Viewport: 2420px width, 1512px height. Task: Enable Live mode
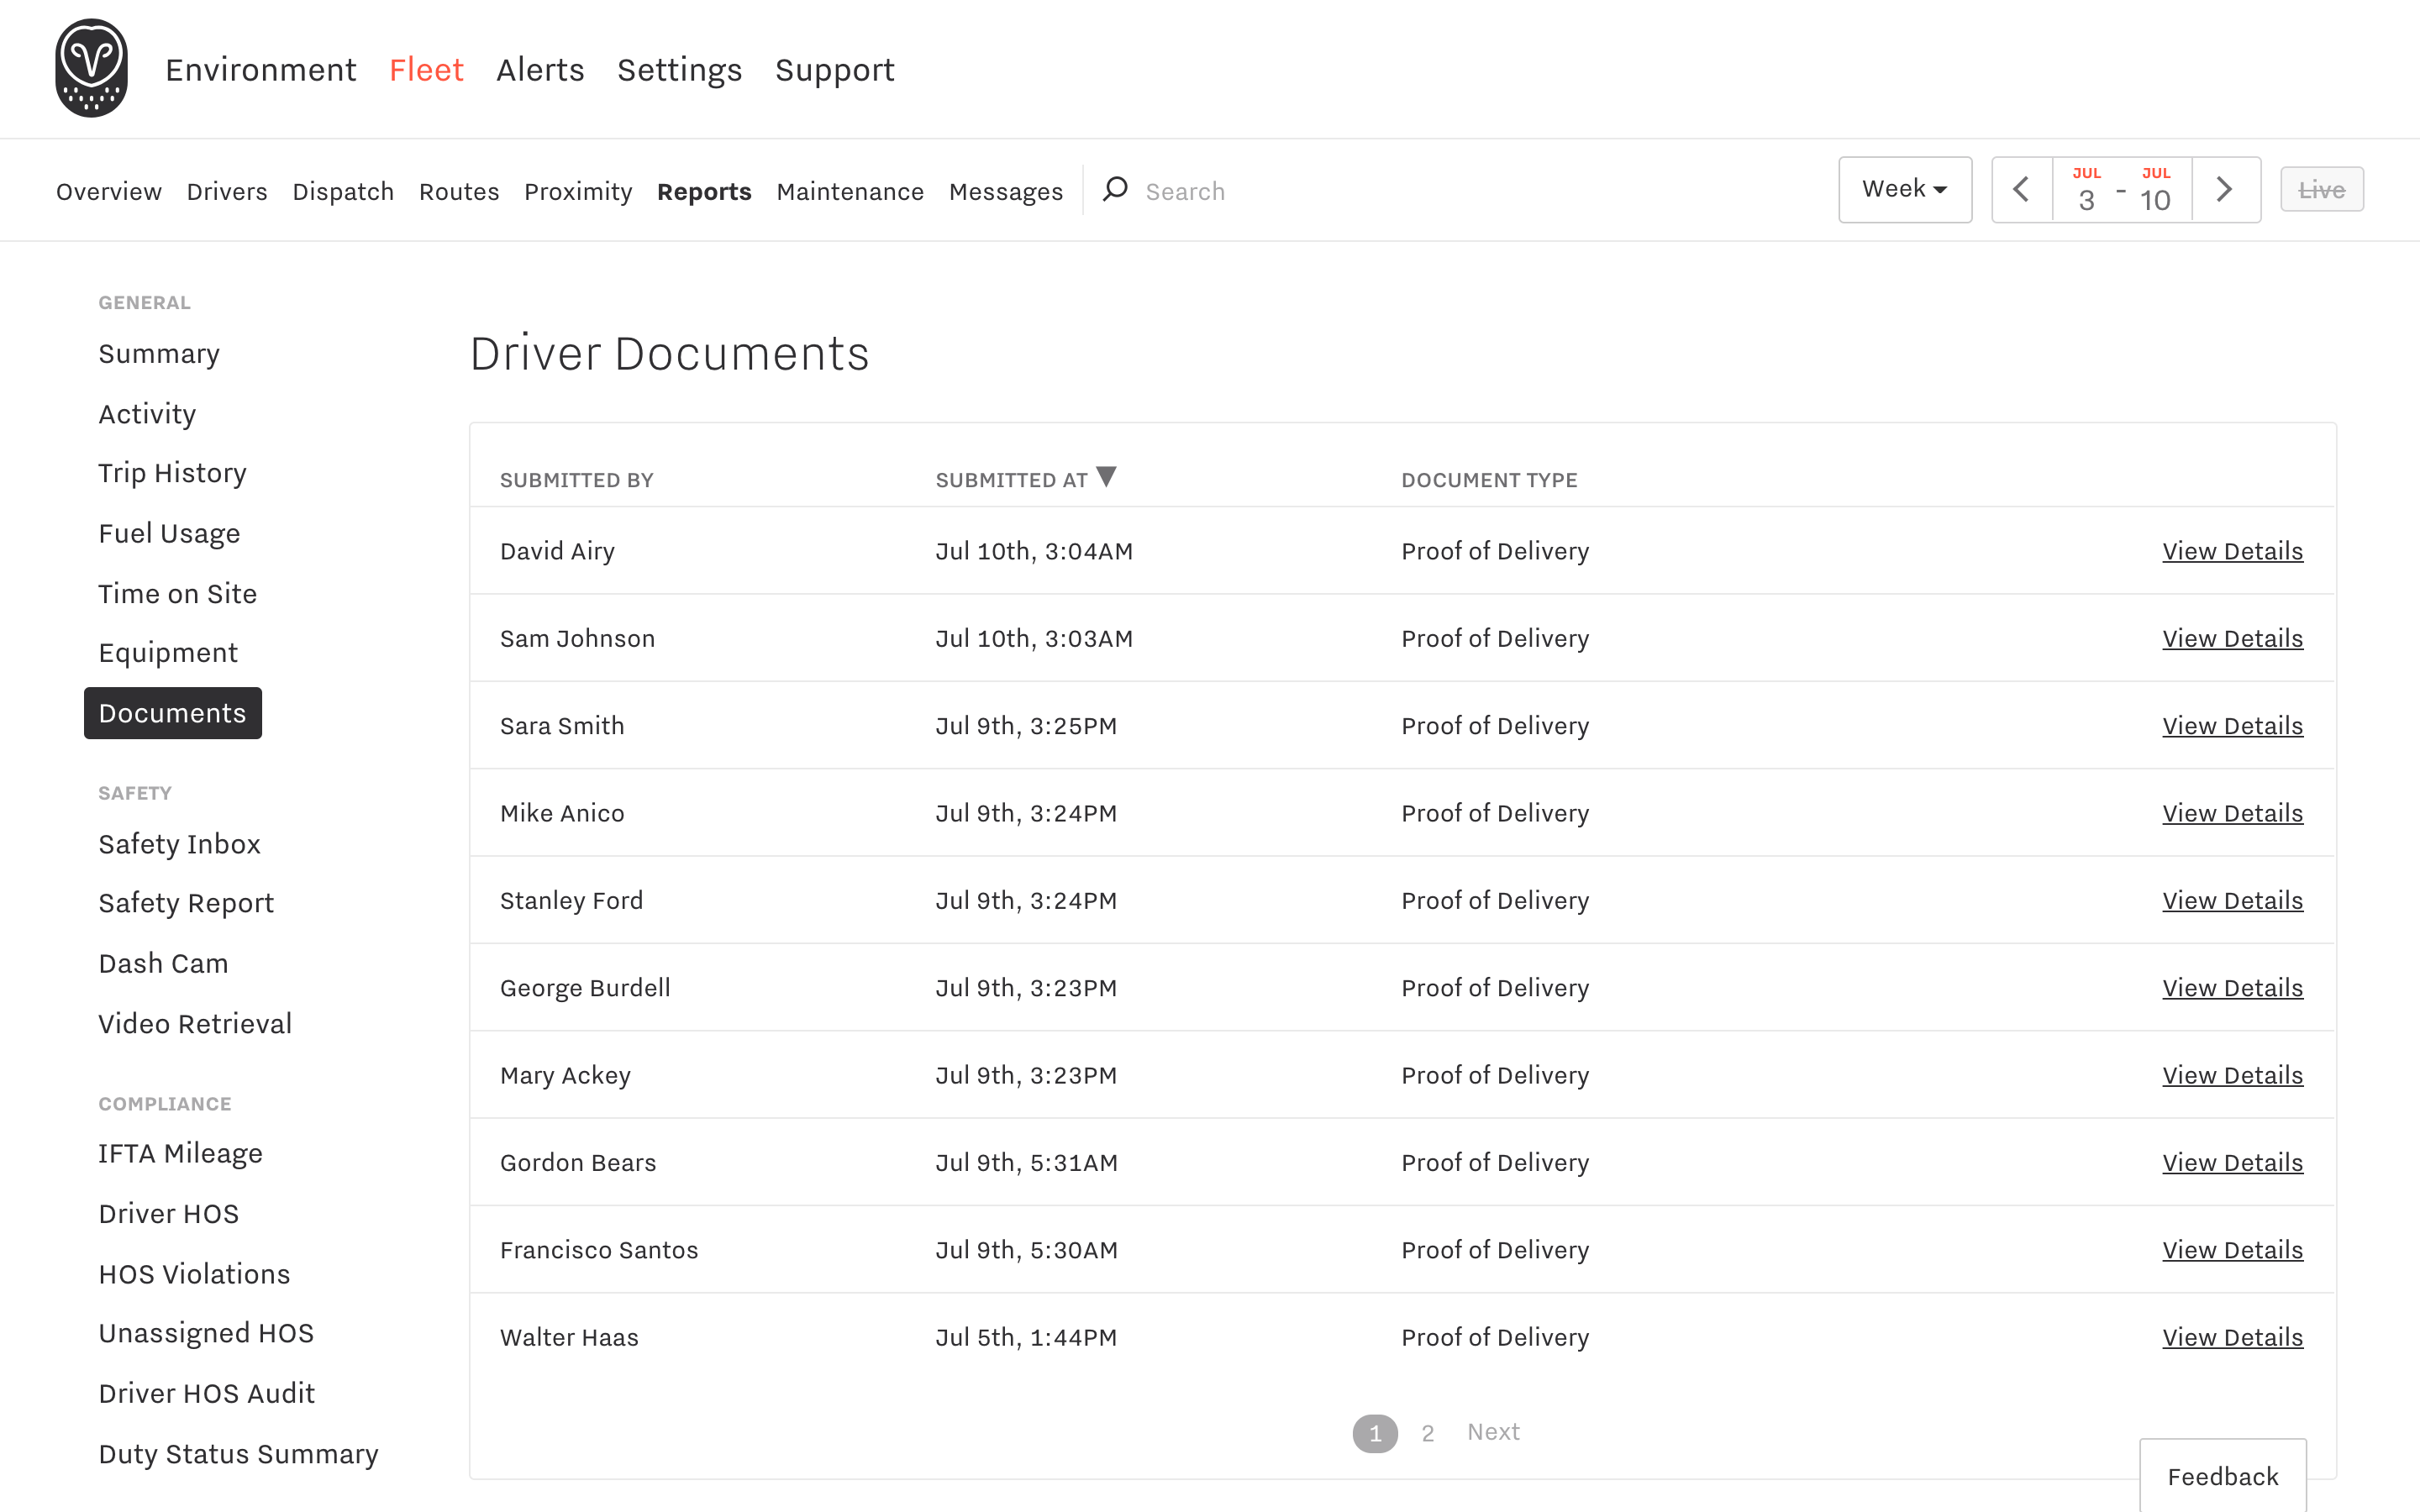[x=2322, y=189]
